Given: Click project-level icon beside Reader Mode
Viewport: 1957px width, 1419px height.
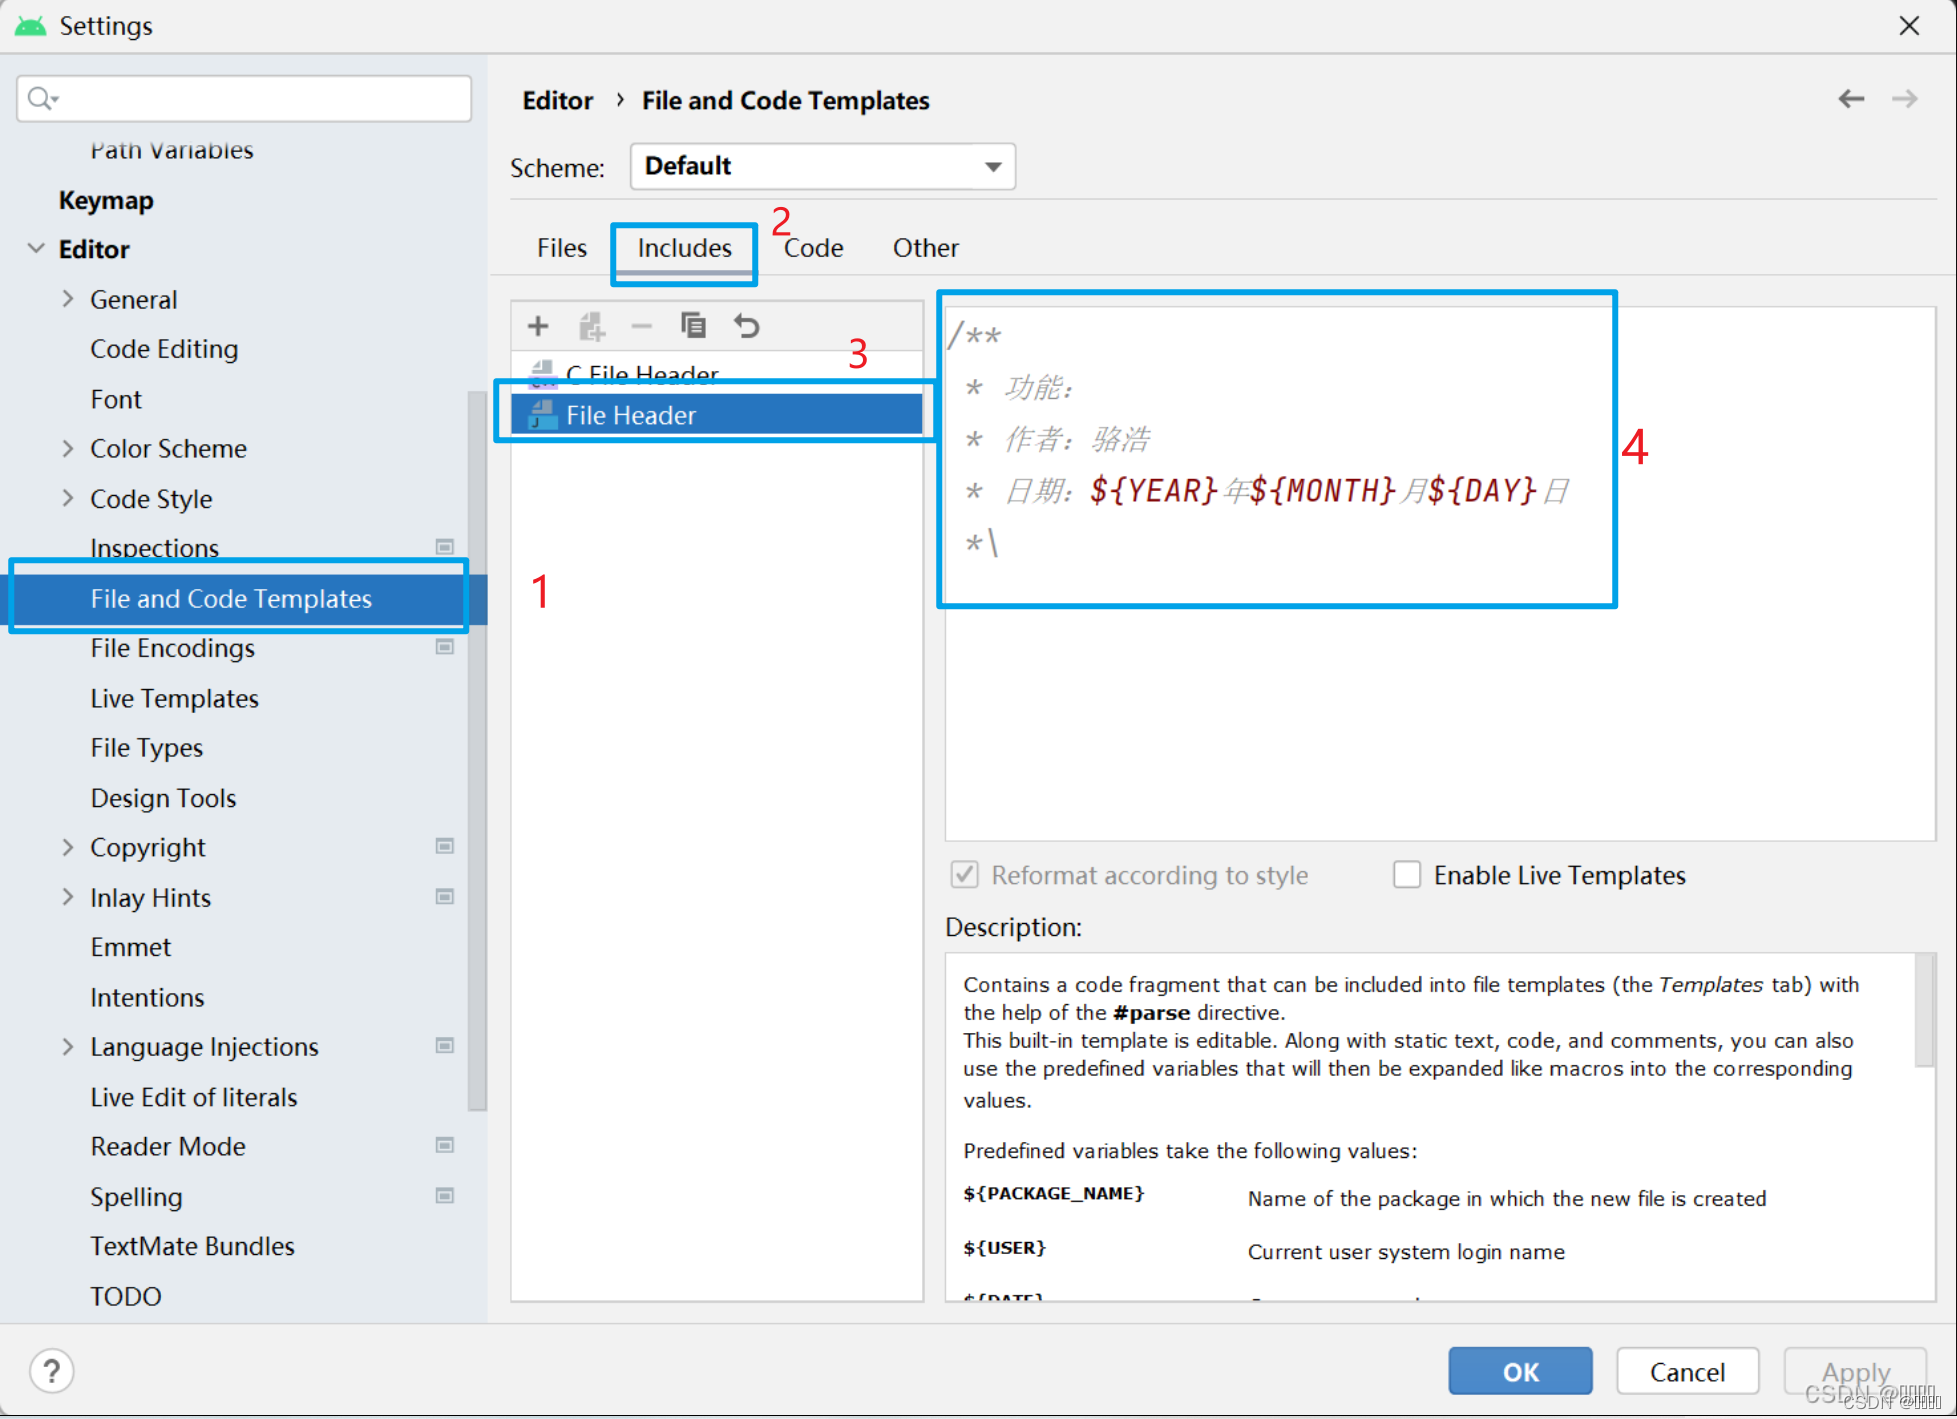Looking at the screenshot, I should pyautogui.click(x=445, y=1145).
